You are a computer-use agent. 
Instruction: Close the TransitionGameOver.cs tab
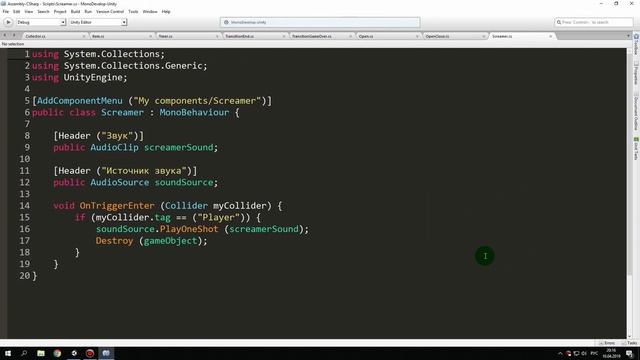[350, 36]
